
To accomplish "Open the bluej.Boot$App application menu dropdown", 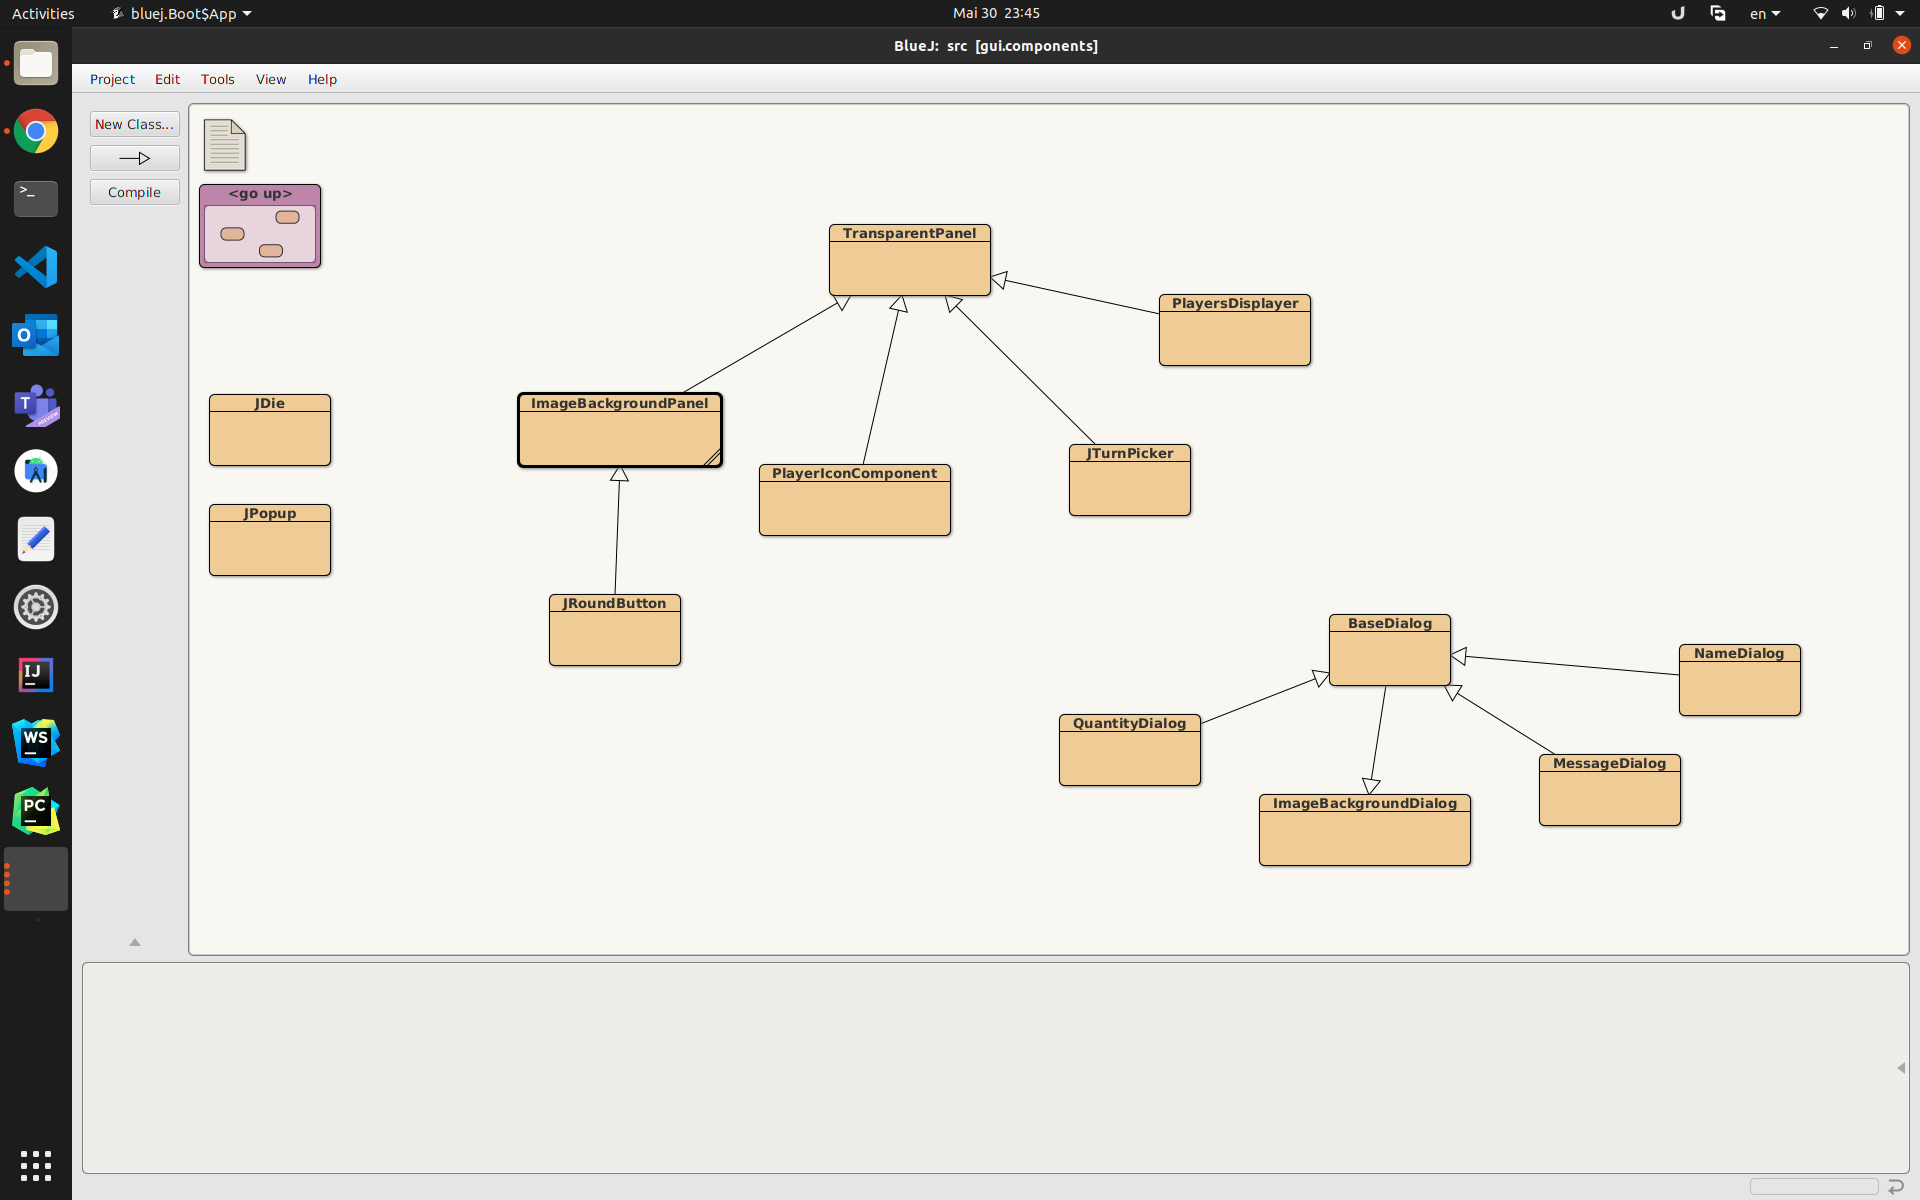I will point(182,13).
